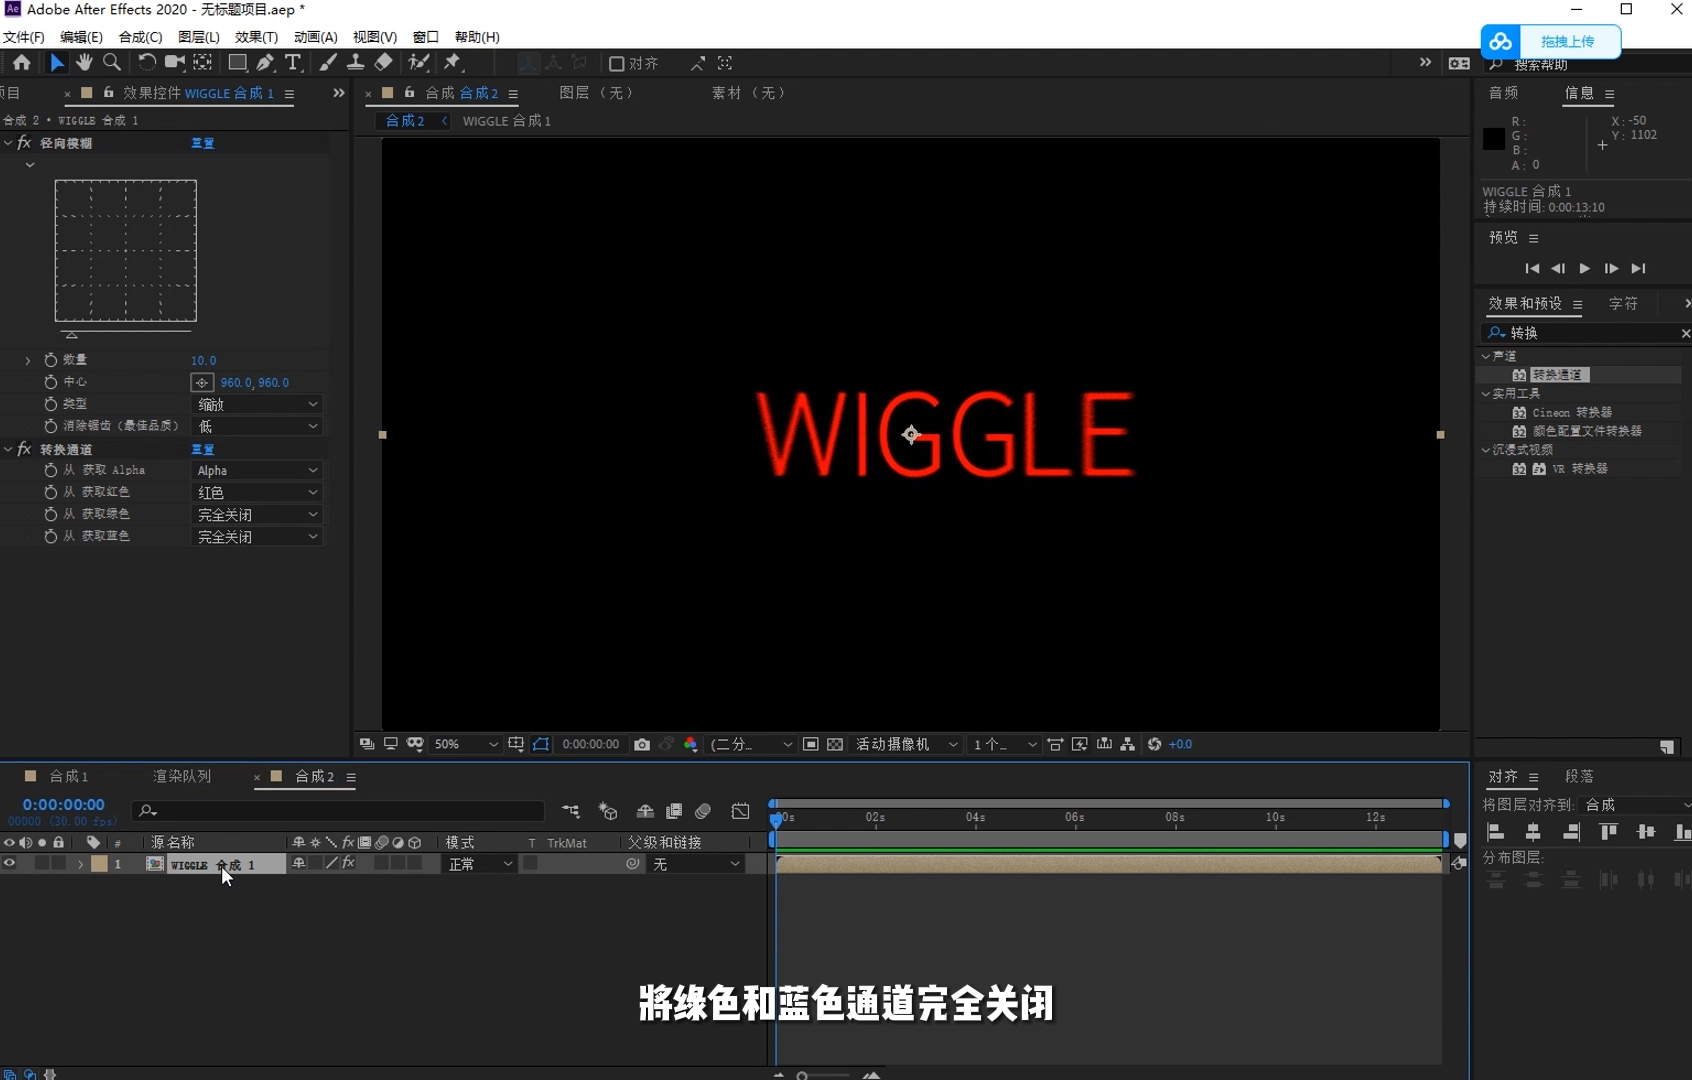Select the Brush tool
Image resolution: width=1692 pixels, height=1080 pixels.
point(327,63)
